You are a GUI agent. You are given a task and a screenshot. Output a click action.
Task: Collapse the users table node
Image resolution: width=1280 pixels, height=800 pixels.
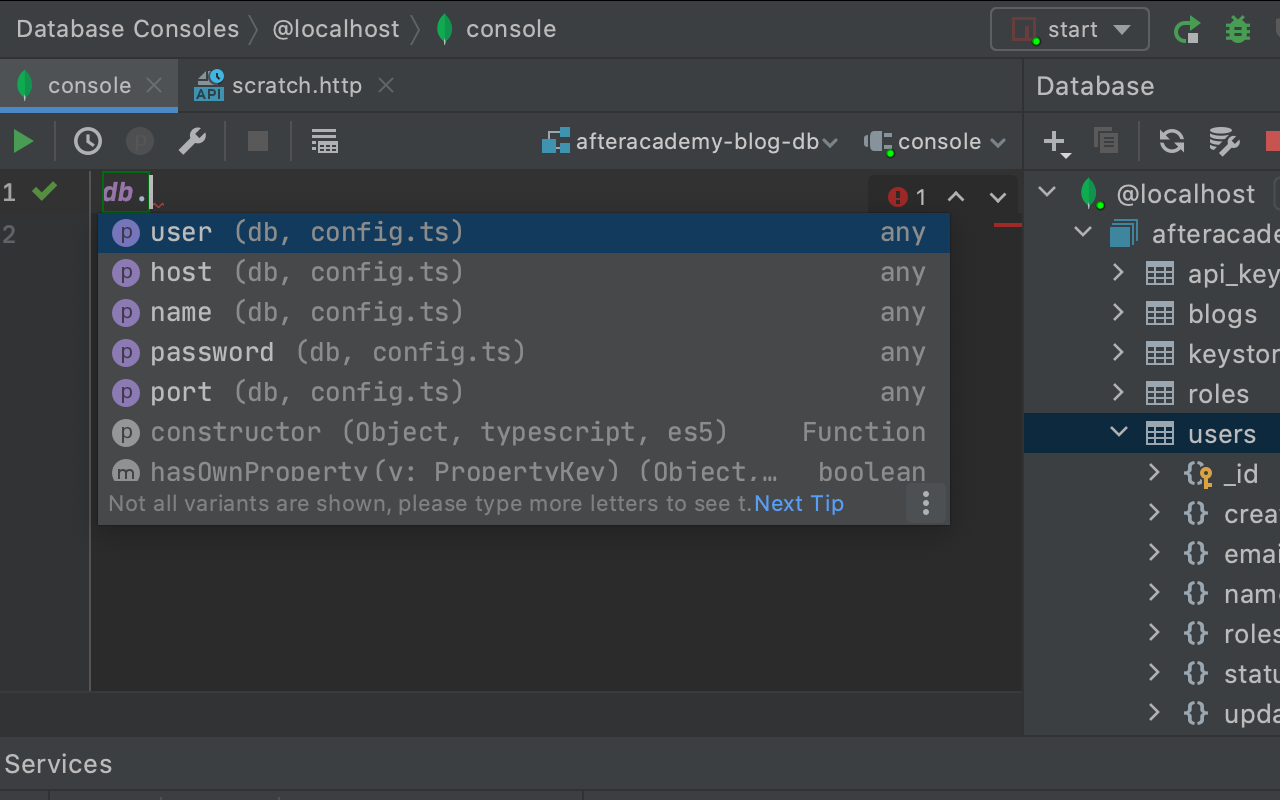1118,433
